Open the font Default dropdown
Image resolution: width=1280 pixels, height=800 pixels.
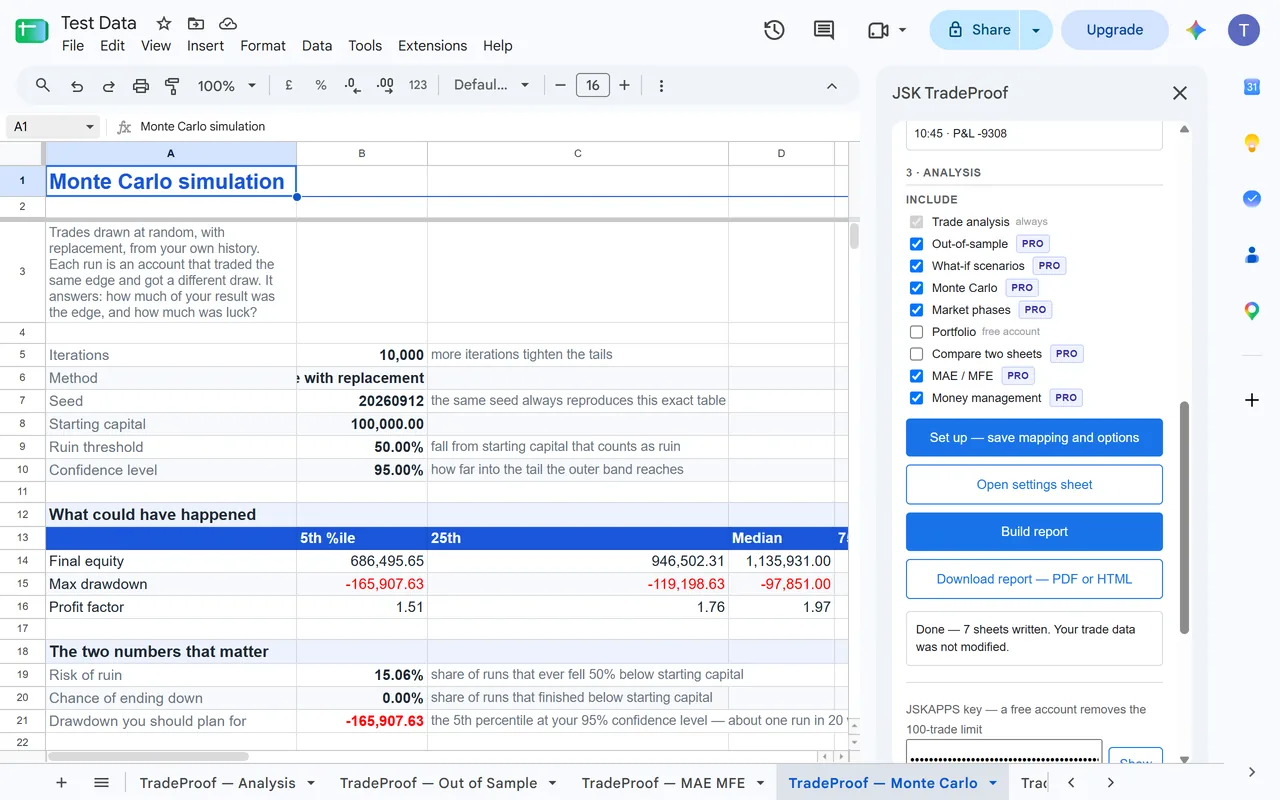pos(491,86)
